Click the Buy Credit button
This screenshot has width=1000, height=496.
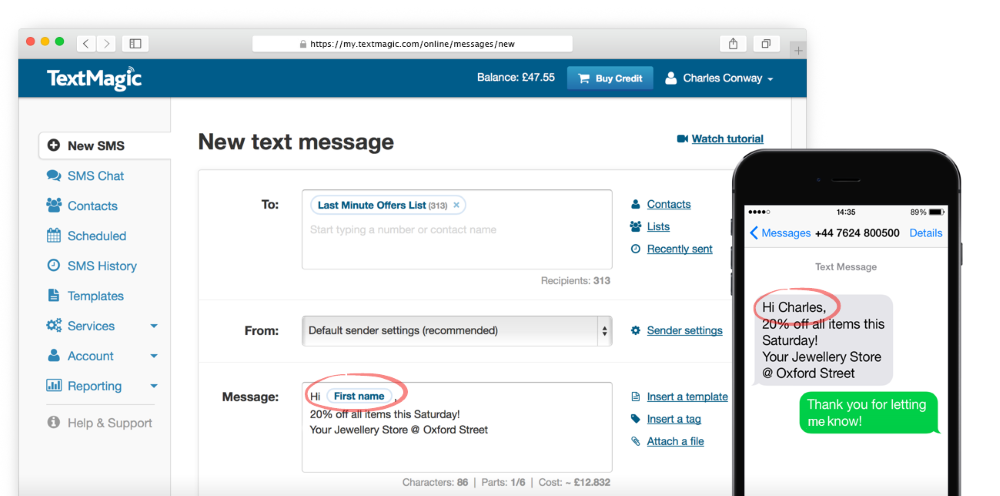click(610, 78)
